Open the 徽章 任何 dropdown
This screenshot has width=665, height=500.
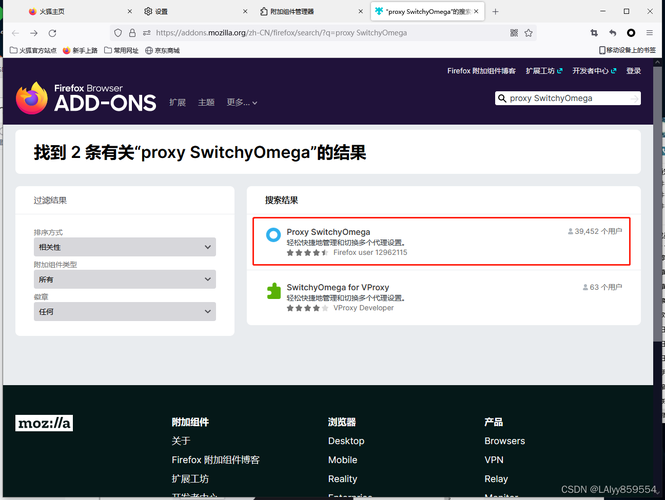(x=125, y=311)
